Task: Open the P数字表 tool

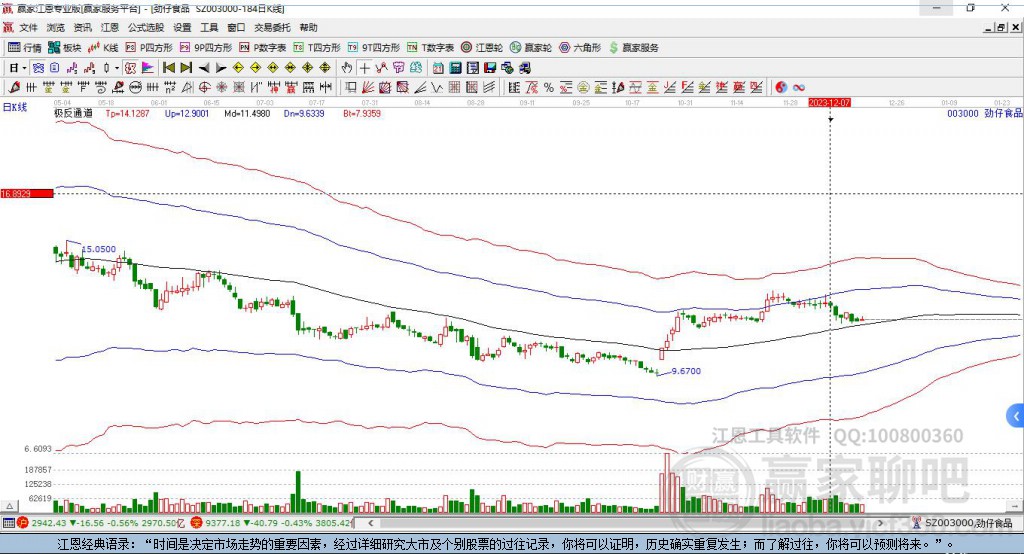Action: pyautogui.click(x=263, y=48)
